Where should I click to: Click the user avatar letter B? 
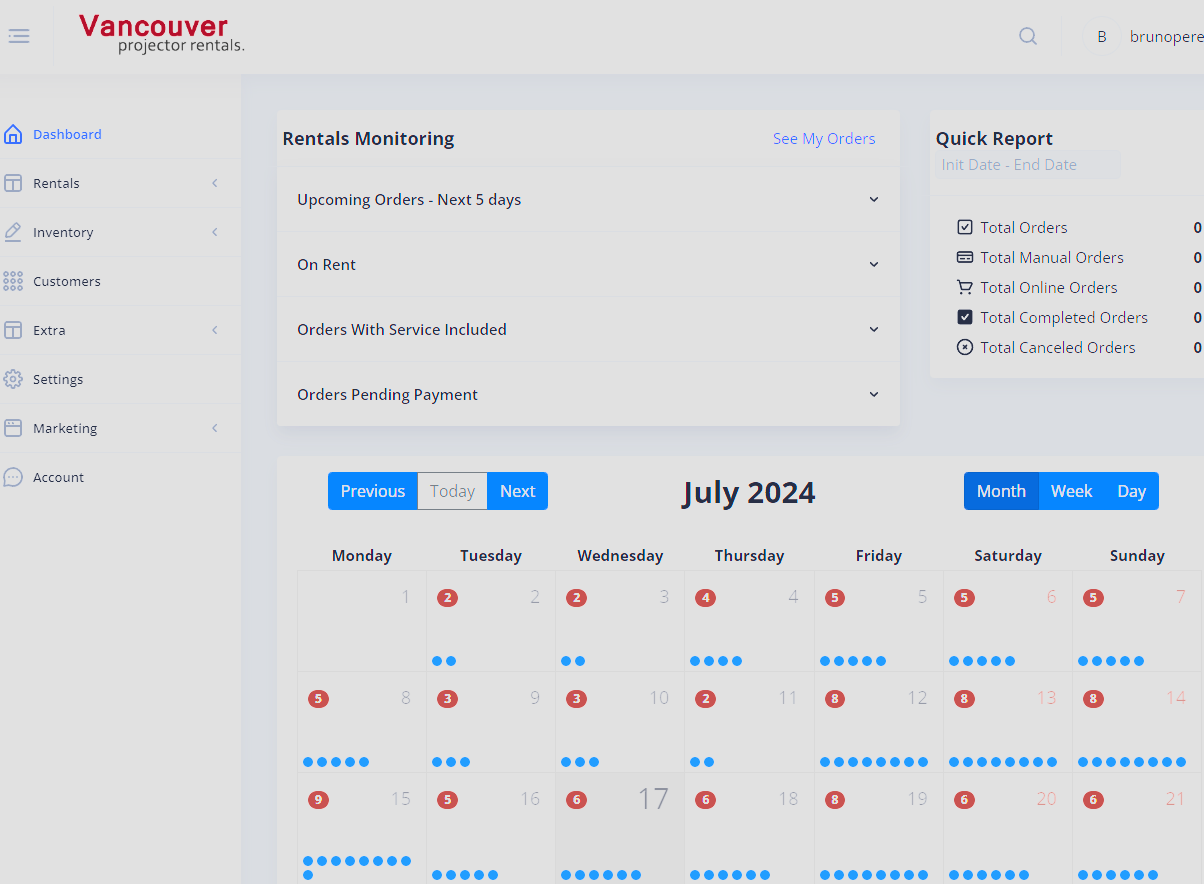(1101, 37)
